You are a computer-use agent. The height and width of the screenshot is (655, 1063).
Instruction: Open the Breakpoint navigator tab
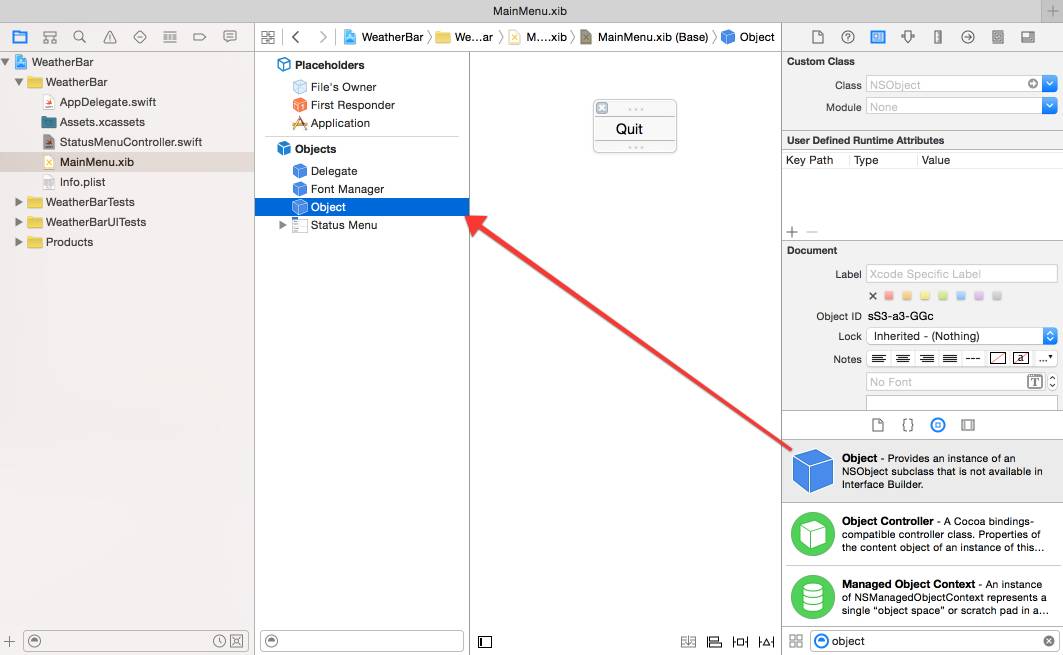click(199, 37)
